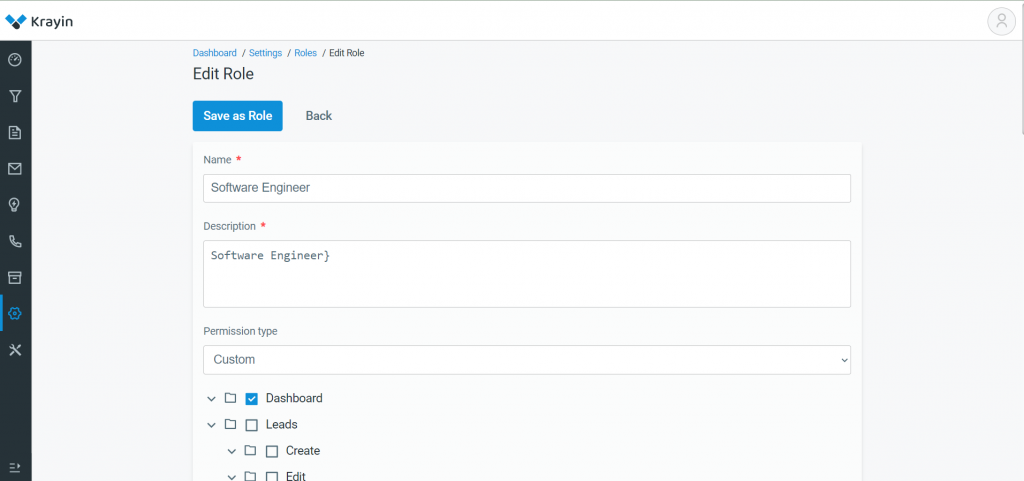Enable the Create permission checkbox
Image resolution: width=1024 pixels, height=481 pixels.
(272, 452)
